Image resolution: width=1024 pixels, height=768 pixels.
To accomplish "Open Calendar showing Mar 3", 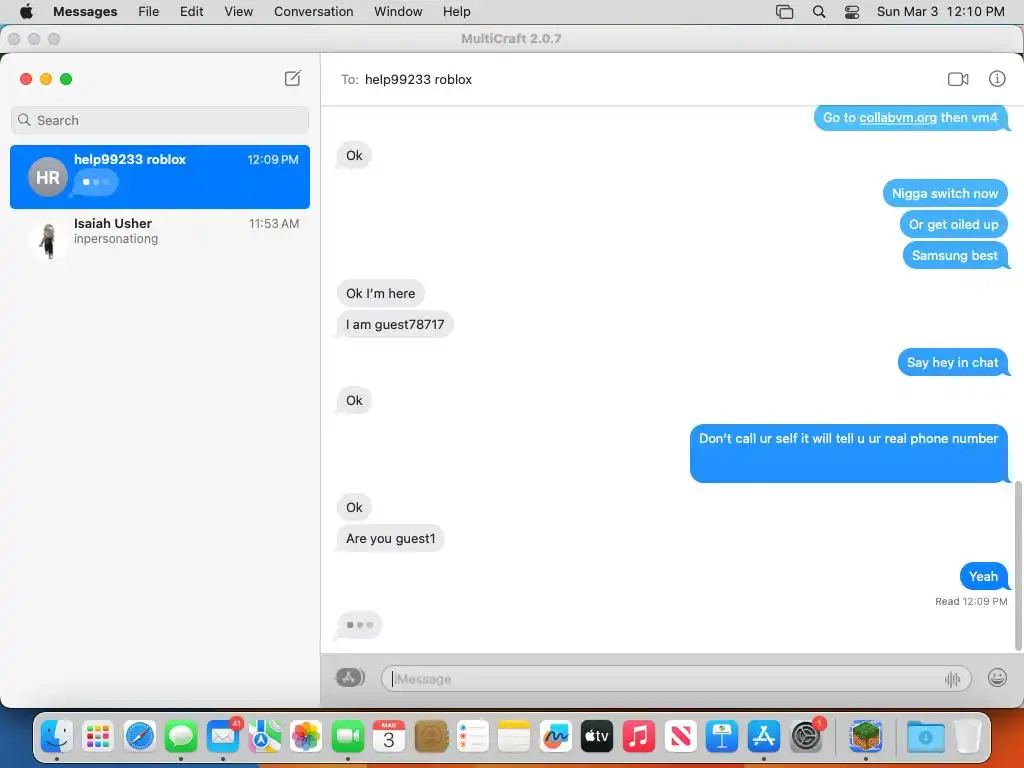I will (389, 737).
